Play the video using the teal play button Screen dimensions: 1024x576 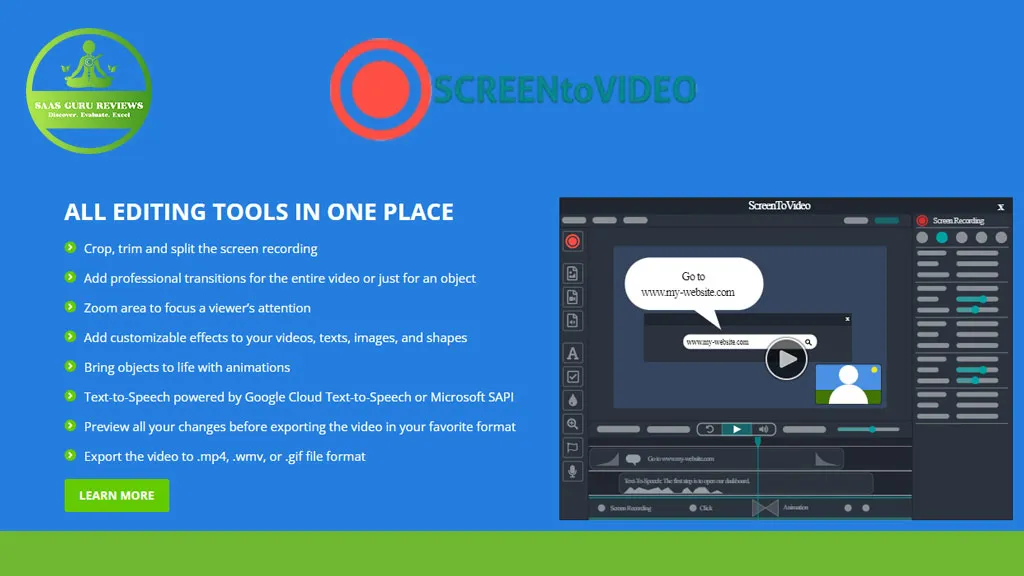click(x=737, y=429)
